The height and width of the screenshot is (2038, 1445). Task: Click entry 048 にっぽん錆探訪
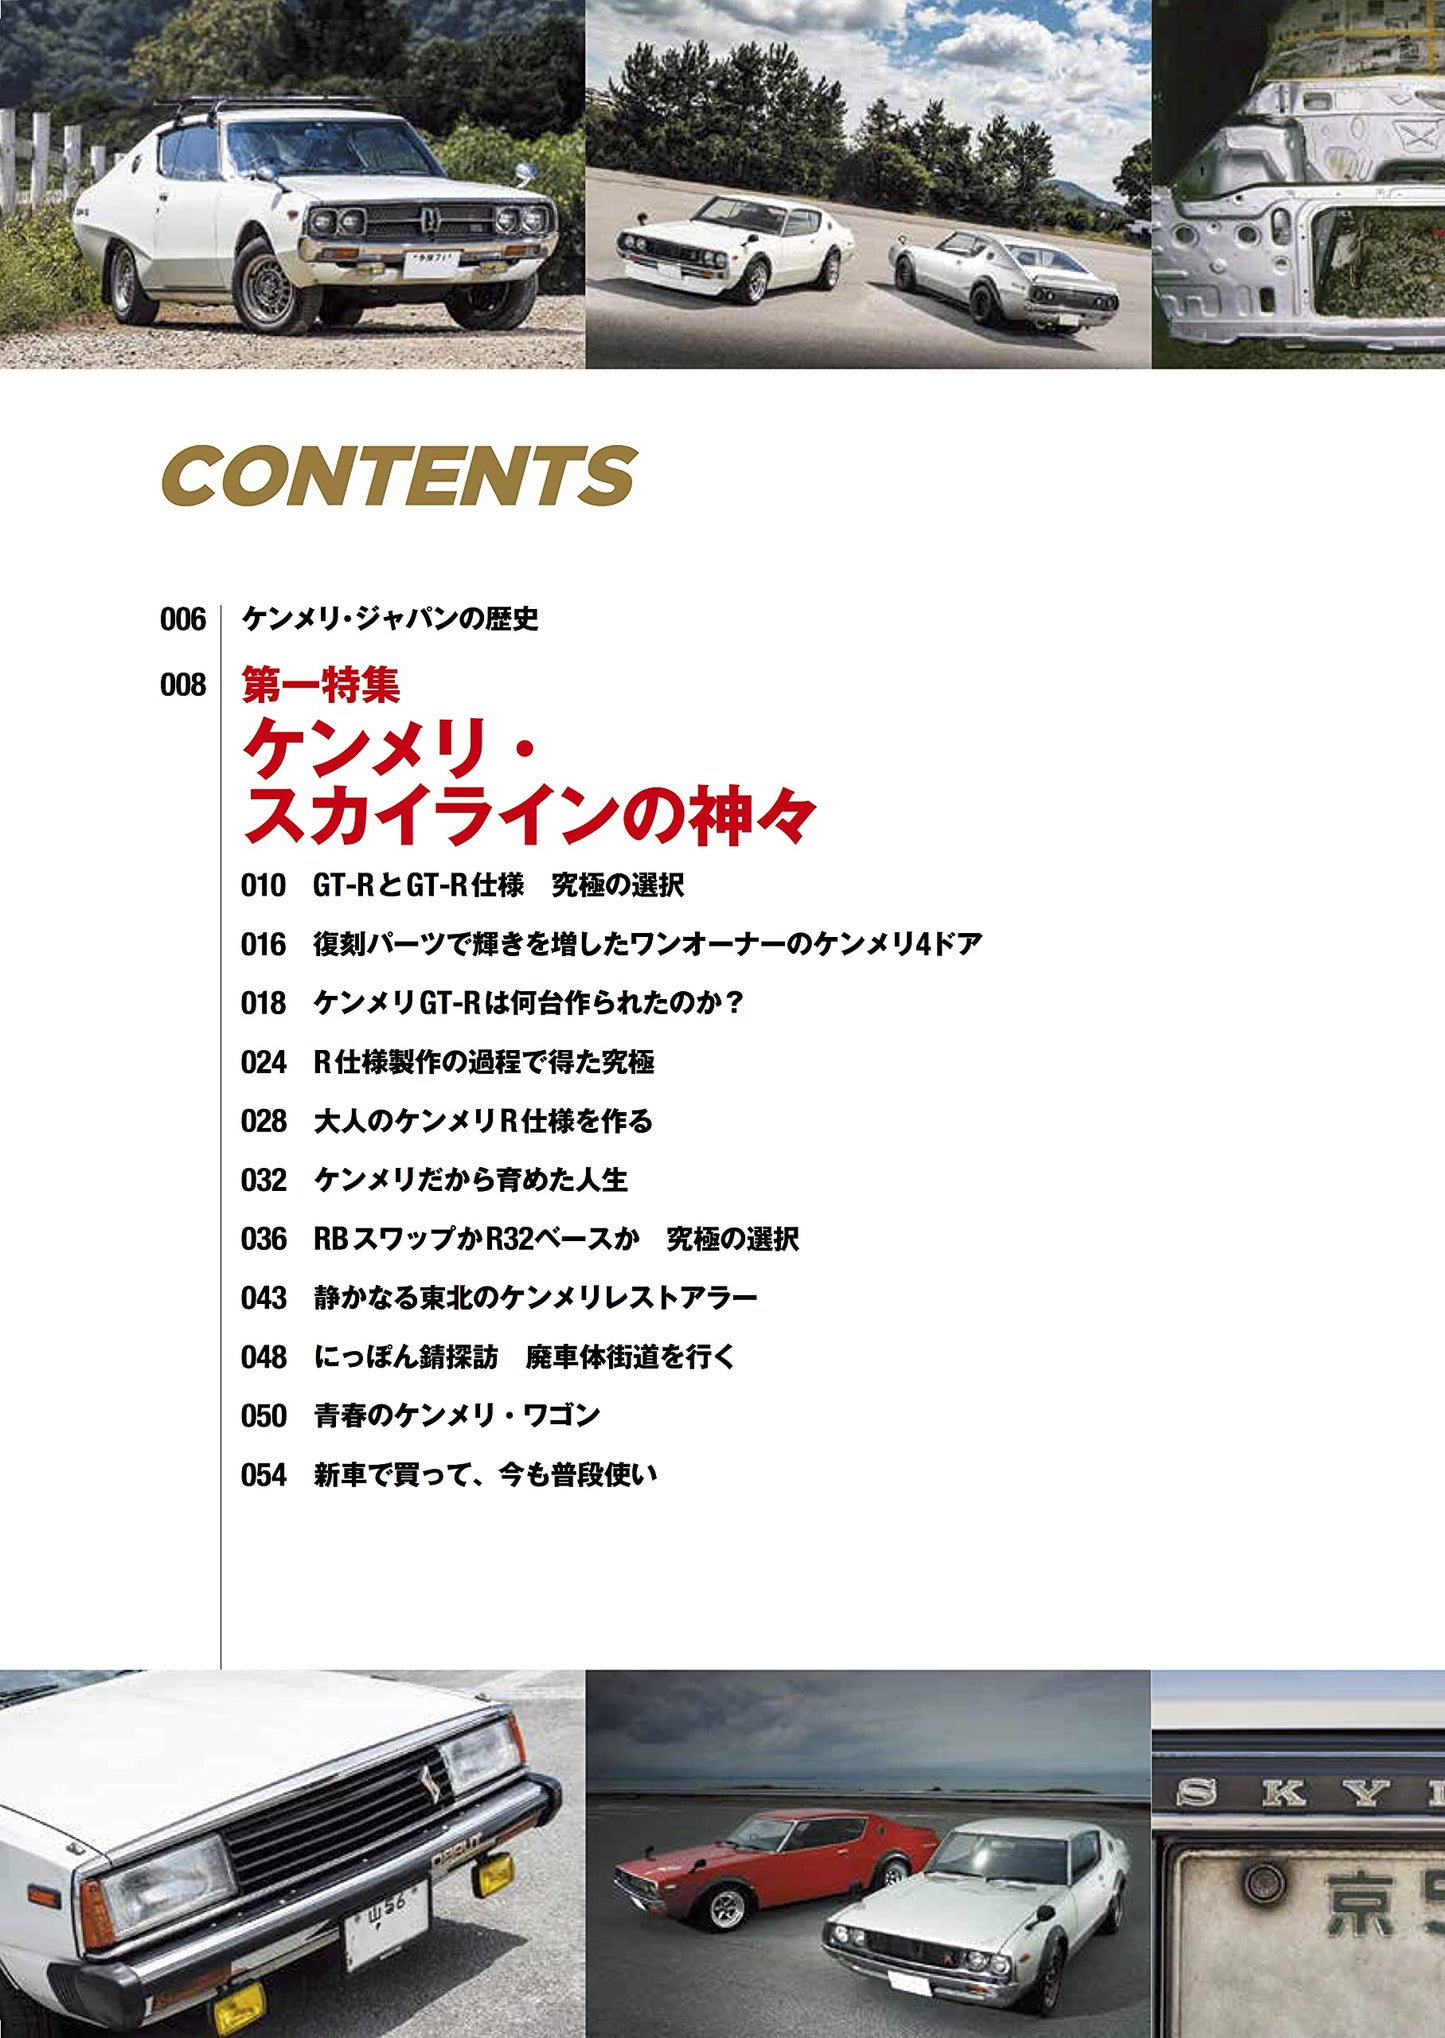[524, 1357]
